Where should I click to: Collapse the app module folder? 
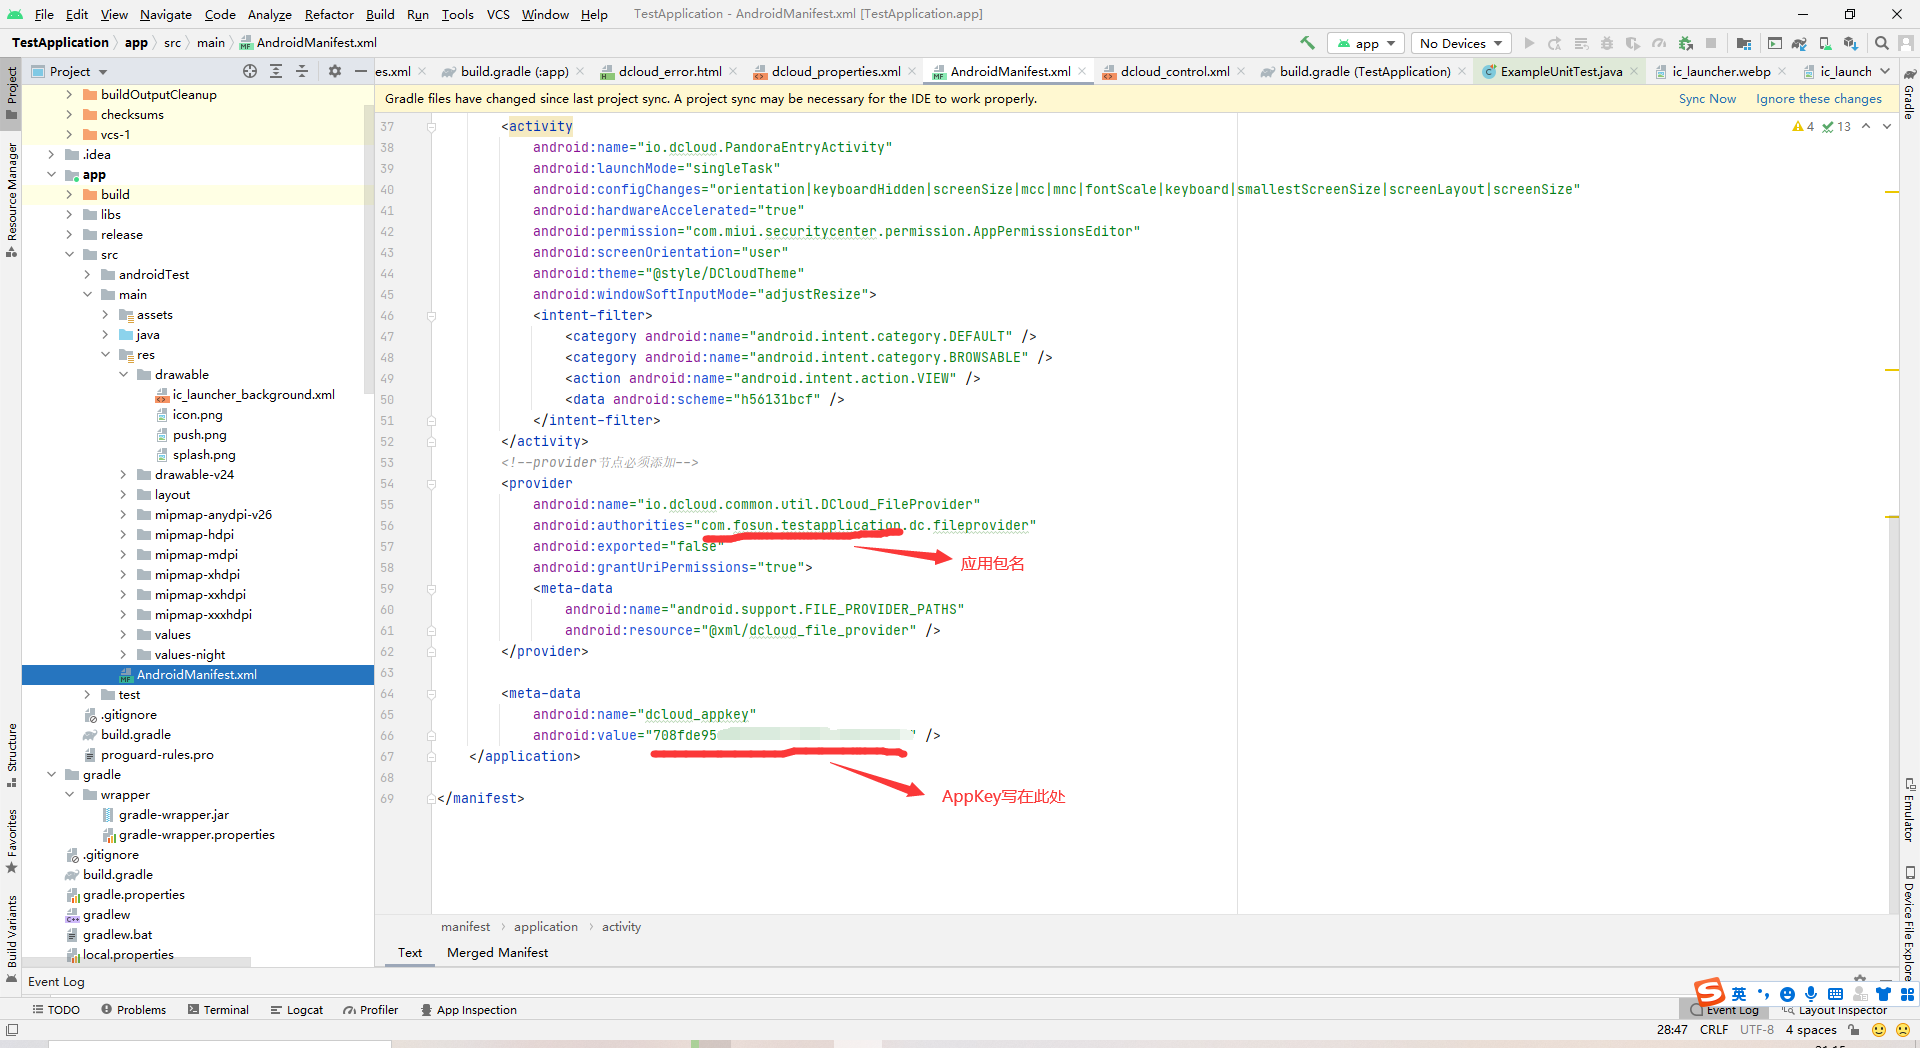pos(51,174)
